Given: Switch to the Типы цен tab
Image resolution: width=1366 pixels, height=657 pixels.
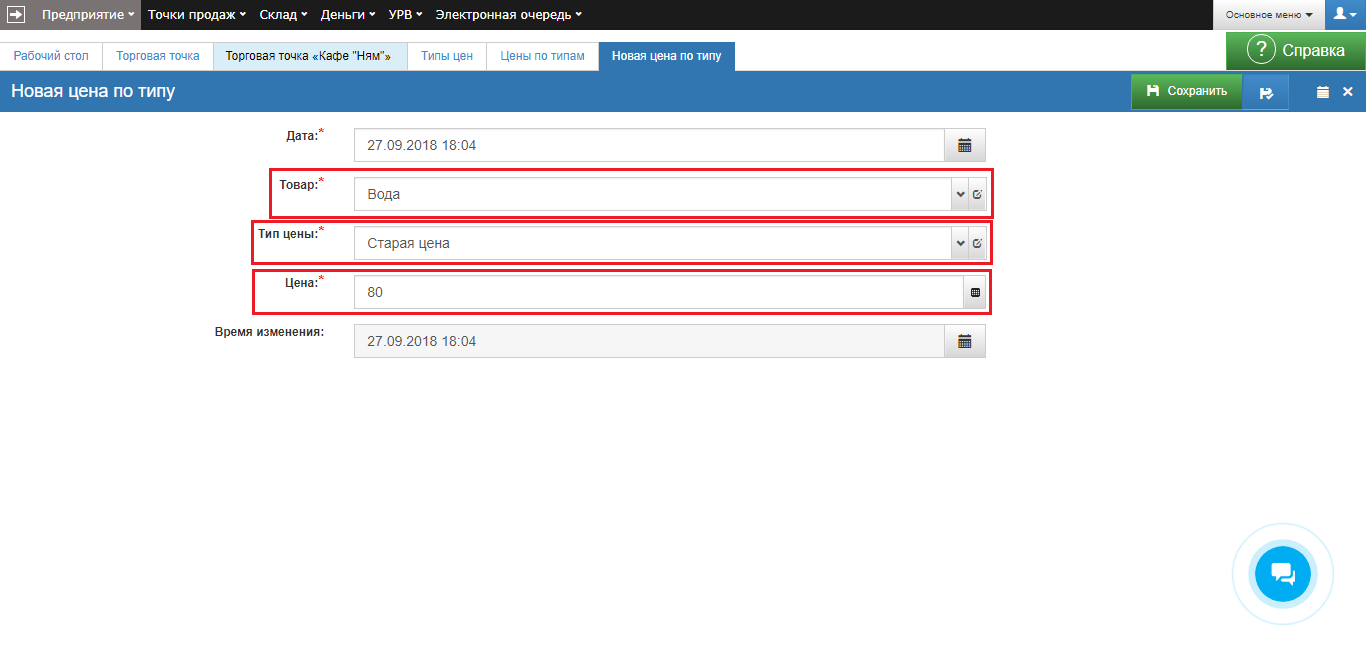Looking at the screenshot, I should 447,56.
